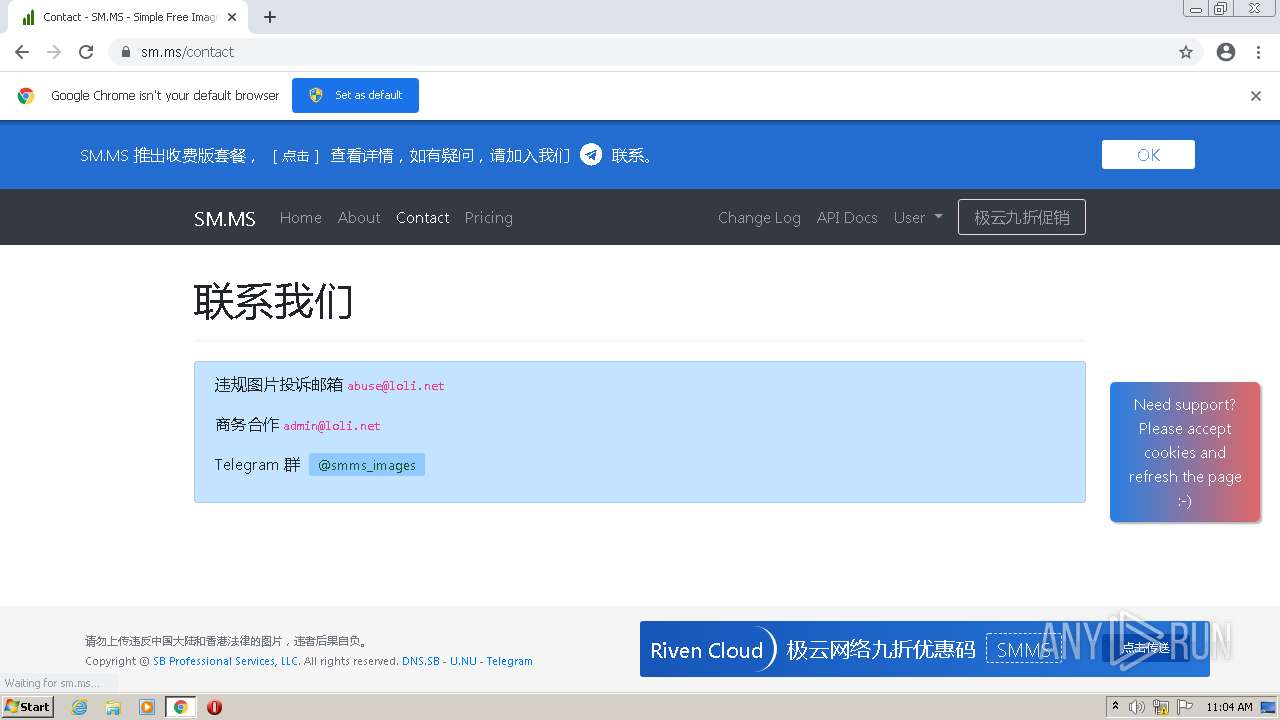1280x720 pixels.
Task: Click Set as default button
Action: [355, 95]
